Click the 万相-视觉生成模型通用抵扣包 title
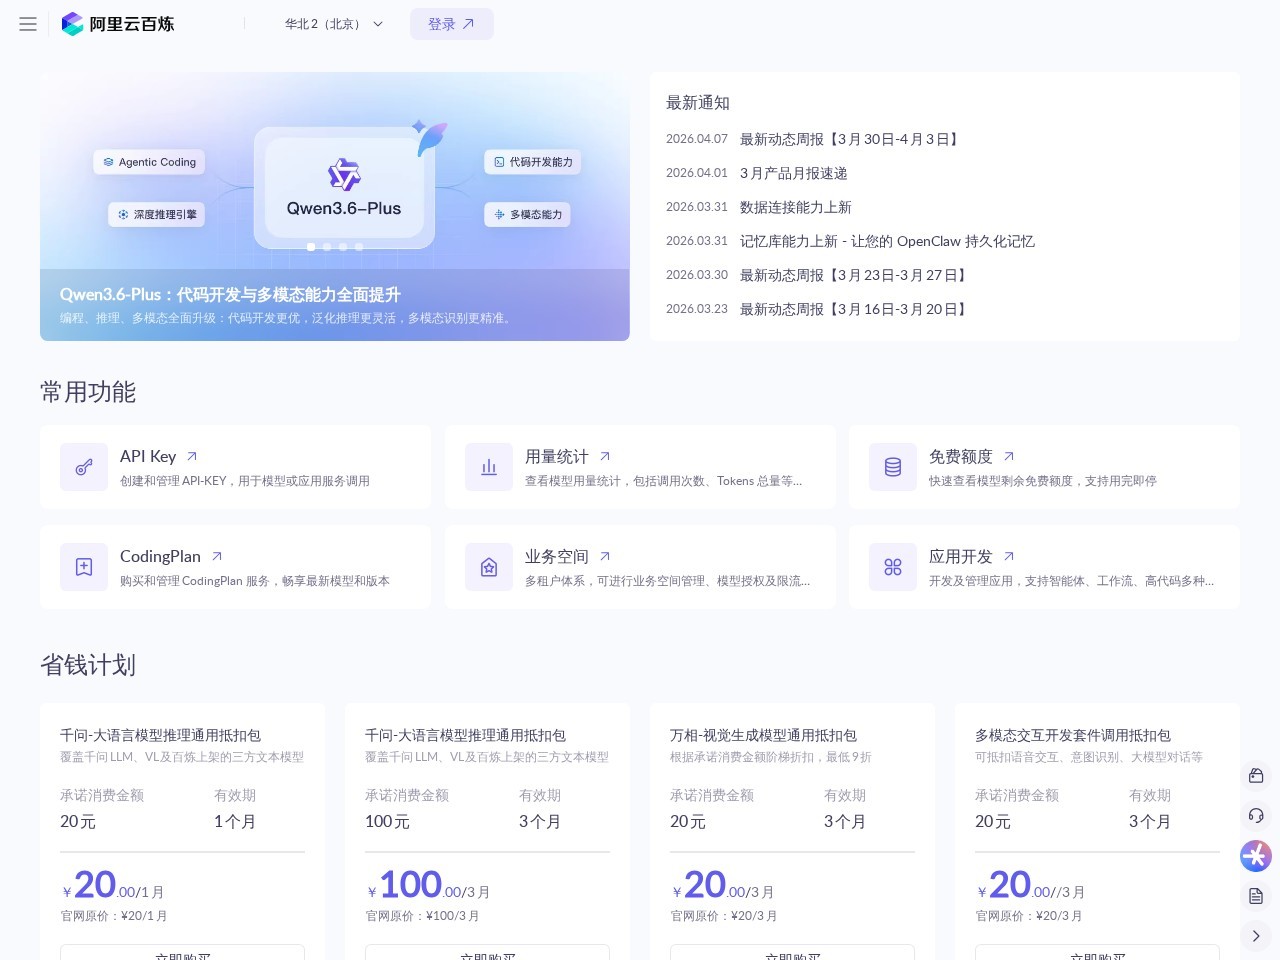 763,735
